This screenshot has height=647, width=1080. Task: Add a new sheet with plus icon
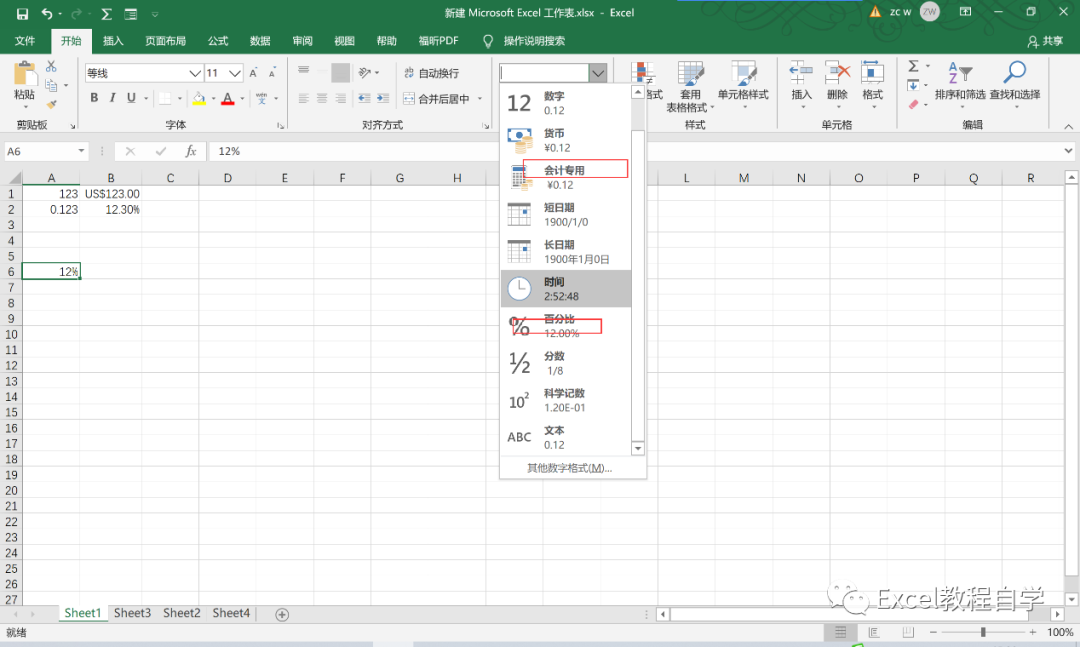[282, 615]
